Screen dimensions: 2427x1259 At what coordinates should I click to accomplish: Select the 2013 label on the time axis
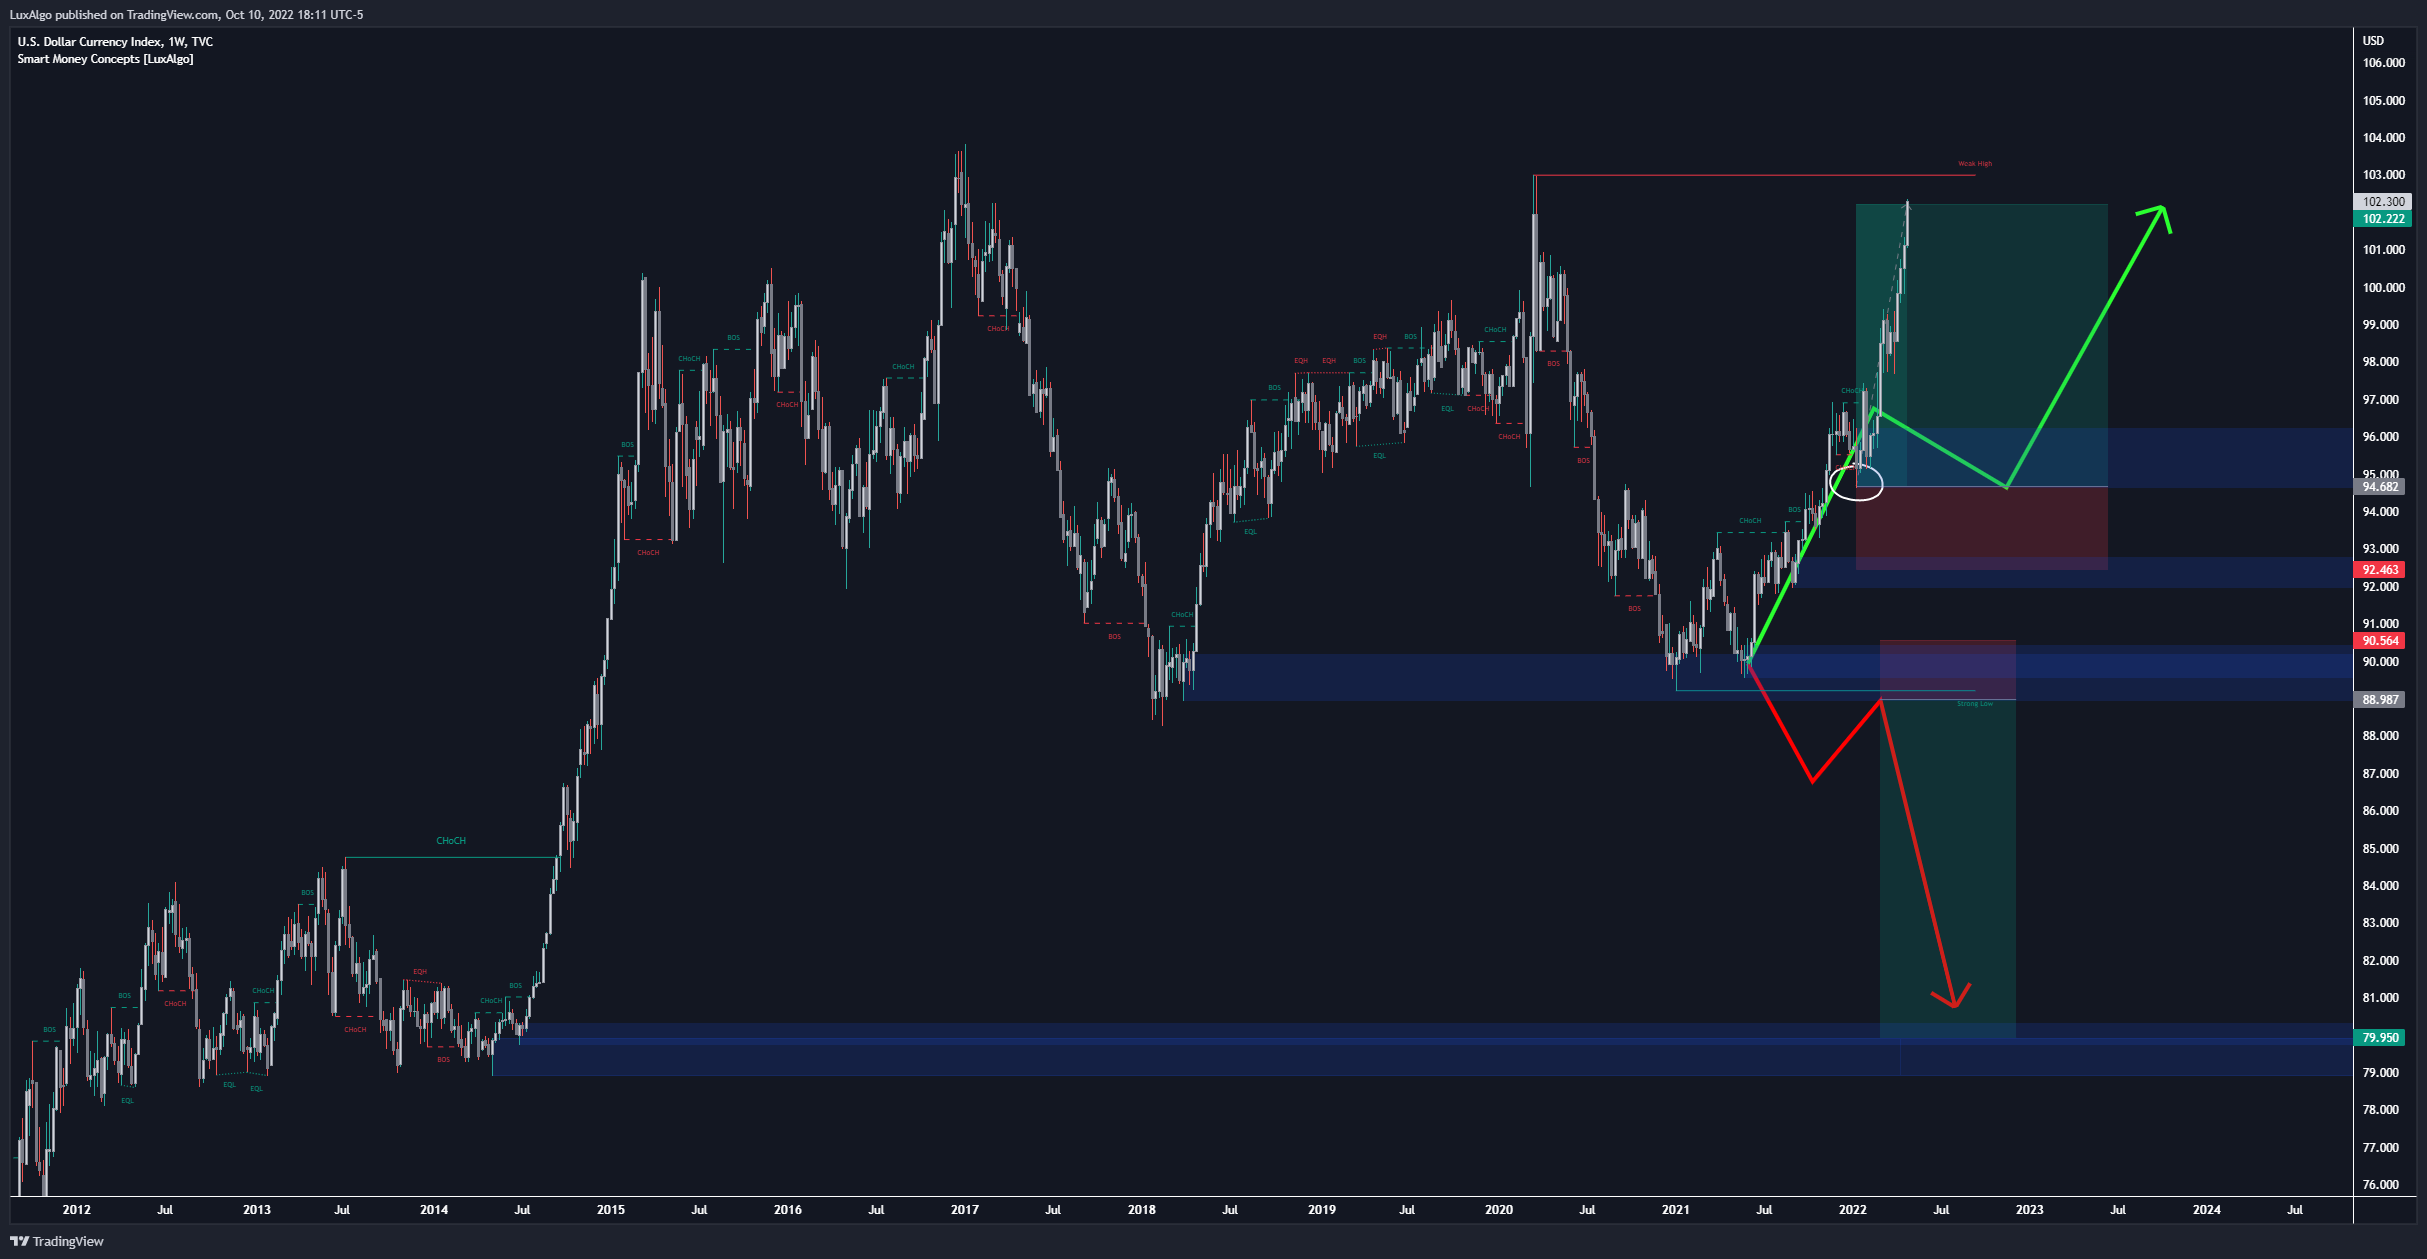[x=257, y=1210]
